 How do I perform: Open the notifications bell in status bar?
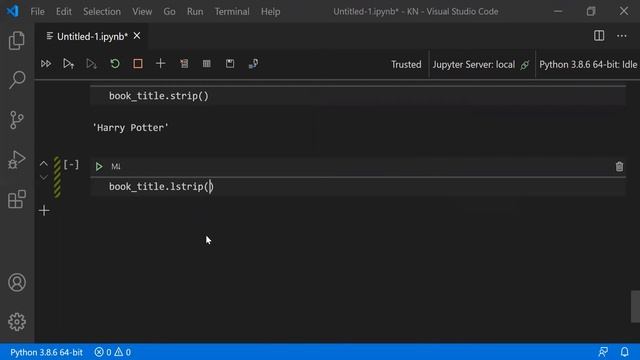tap(624, 352)
